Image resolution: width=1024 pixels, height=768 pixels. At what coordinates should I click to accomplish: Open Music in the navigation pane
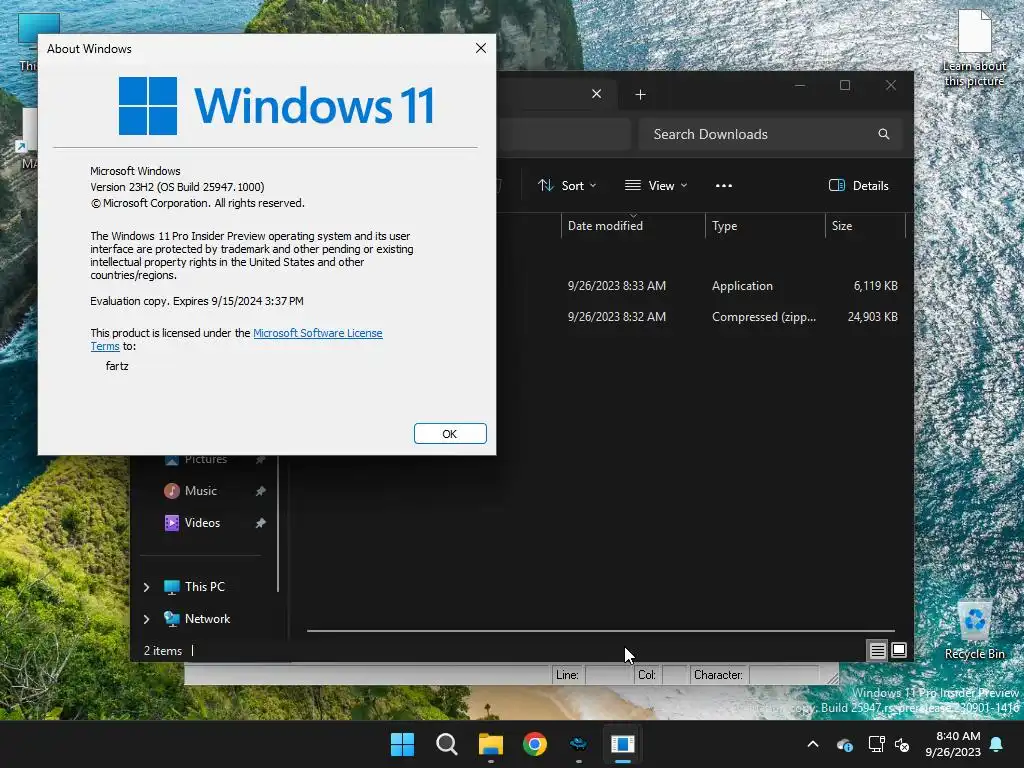[x=200, y=491]
